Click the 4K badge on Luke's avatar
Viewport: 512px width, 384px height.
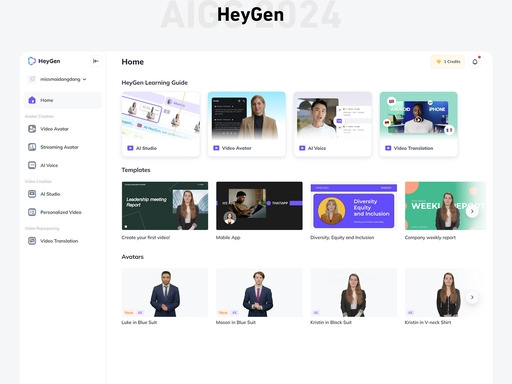(x=140, y=313)
